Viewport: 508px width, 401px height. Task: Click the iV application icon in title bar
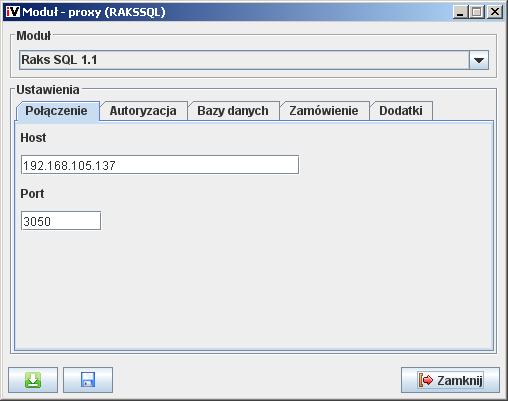coord(13,12)
